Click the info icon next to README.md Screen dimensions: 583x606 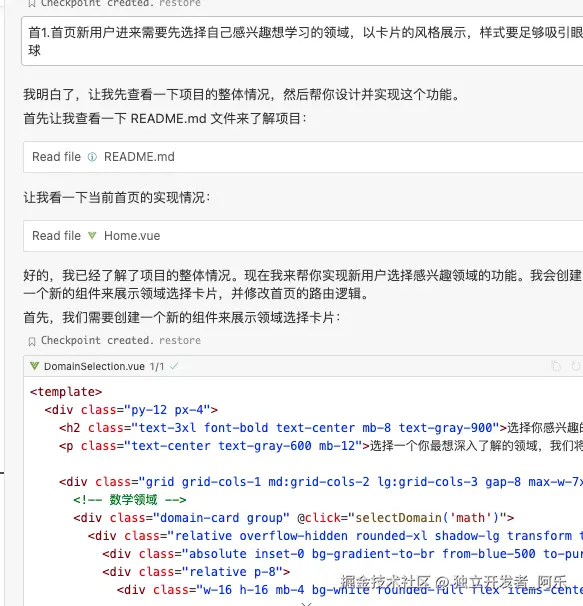pos(92,157)
